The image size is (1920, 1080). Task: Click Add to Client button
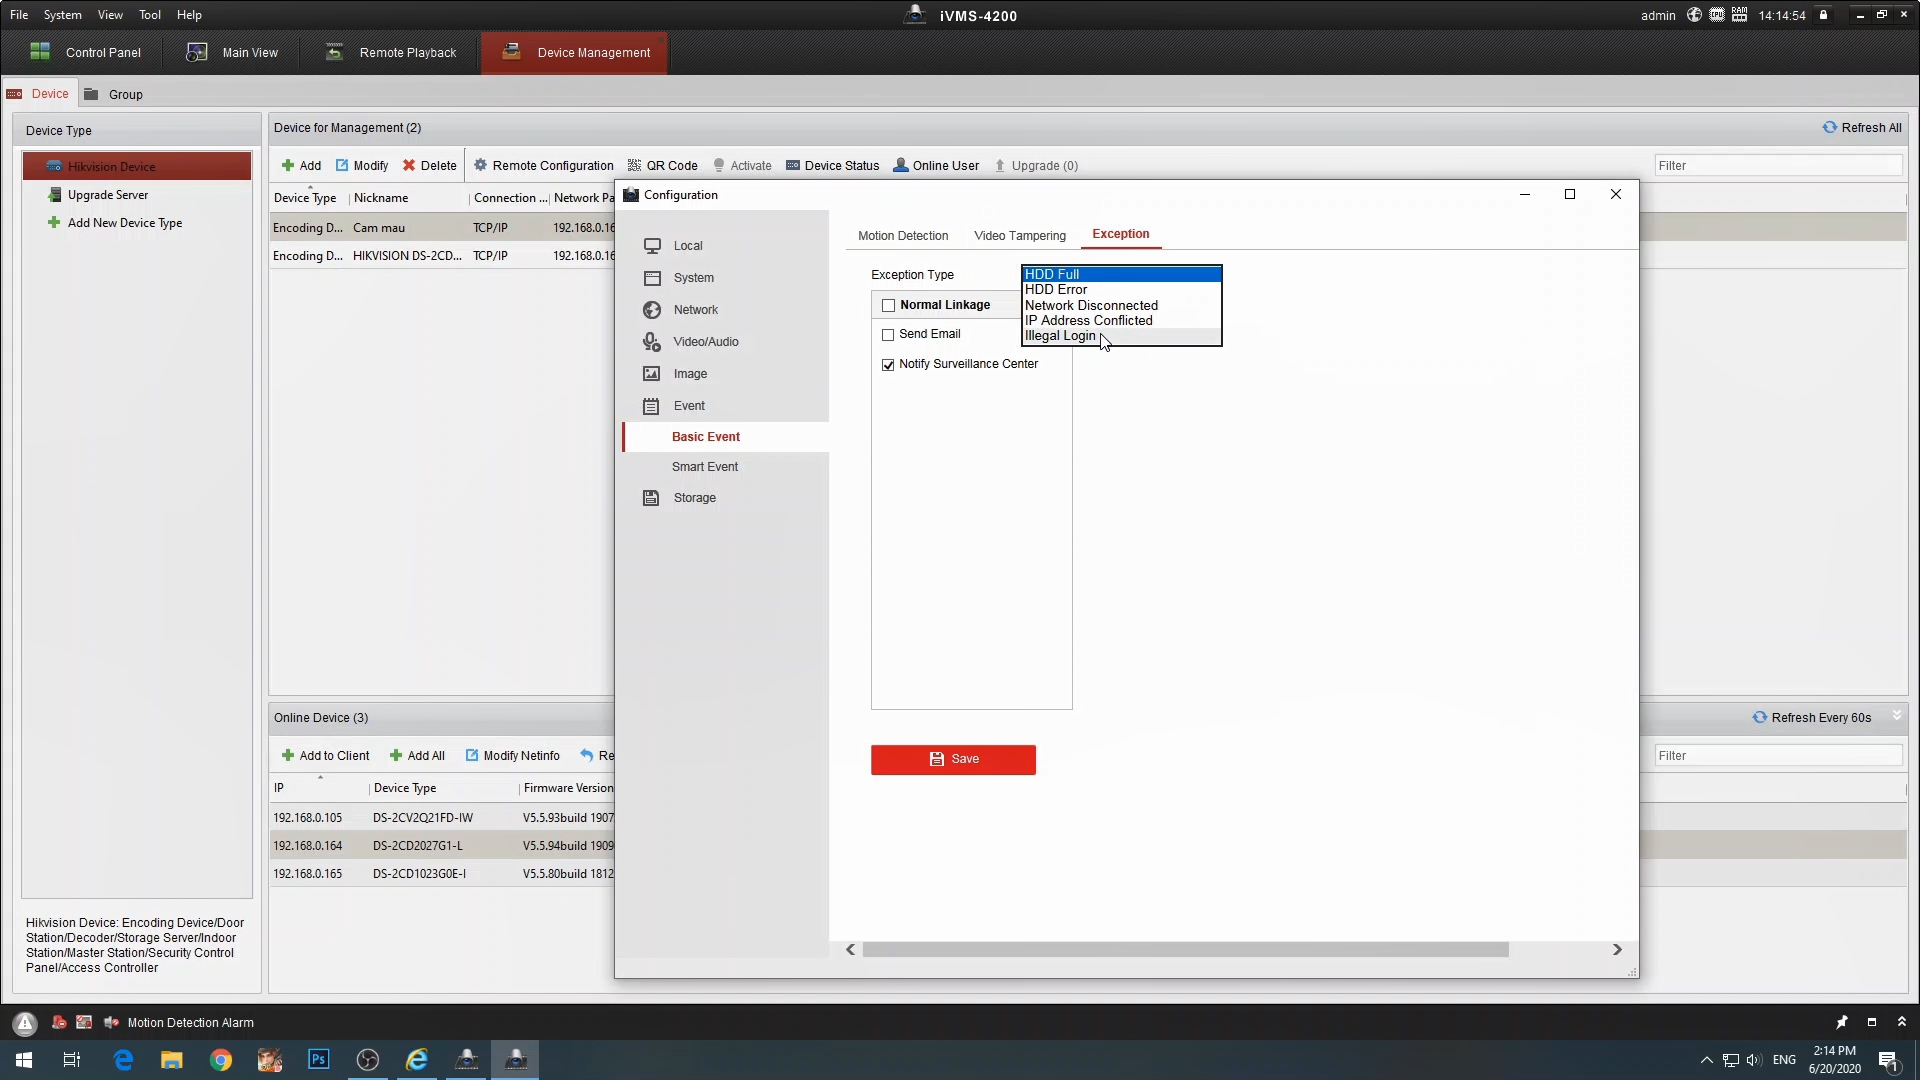point(326,756)
